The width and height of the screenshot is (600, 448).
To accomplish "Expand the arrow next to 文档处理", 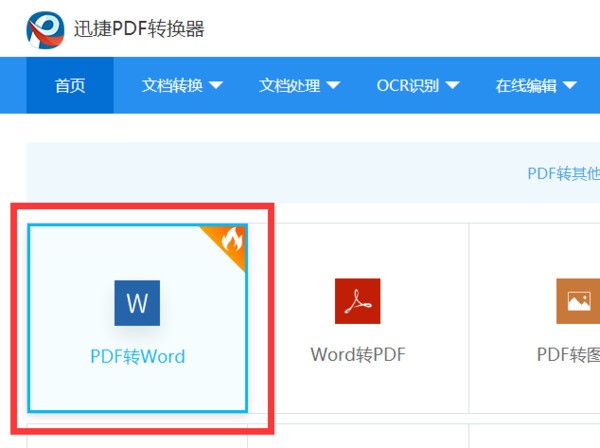I will (333, 85).
